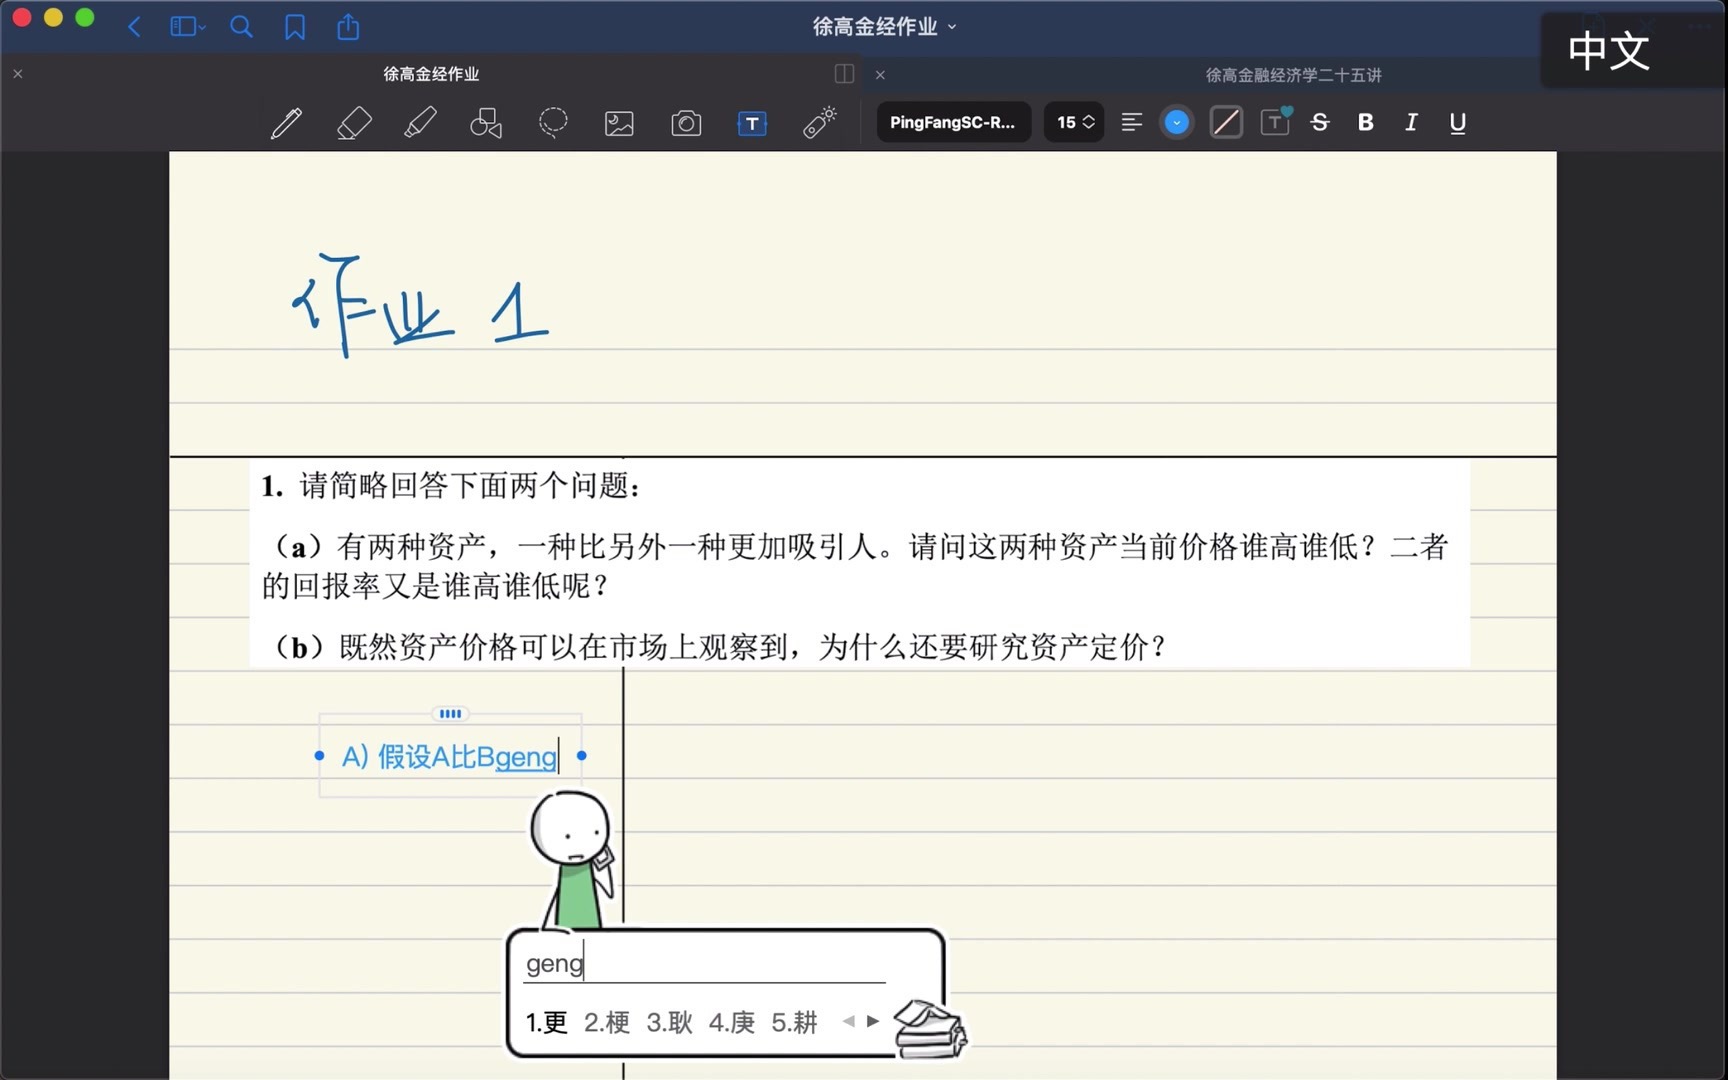Select the Pen tool

[286, 123]
